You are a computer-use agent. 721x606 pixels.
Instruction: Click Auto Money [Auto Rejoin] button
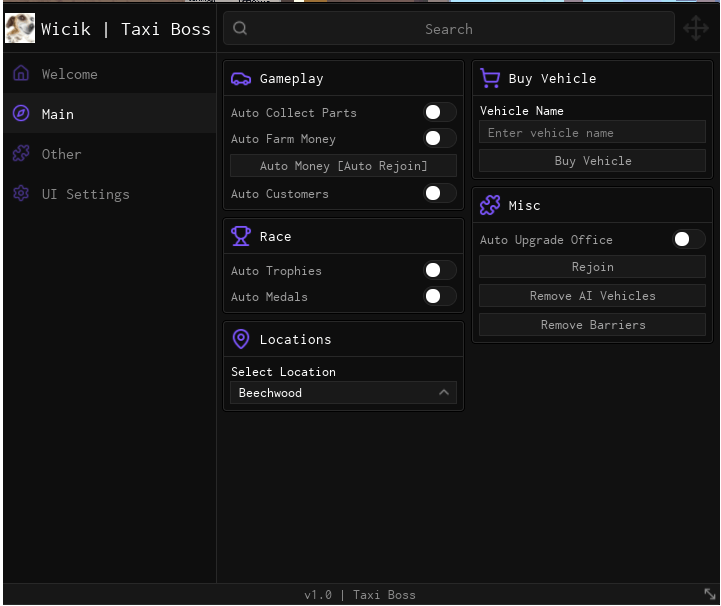(x=343, y=166)
